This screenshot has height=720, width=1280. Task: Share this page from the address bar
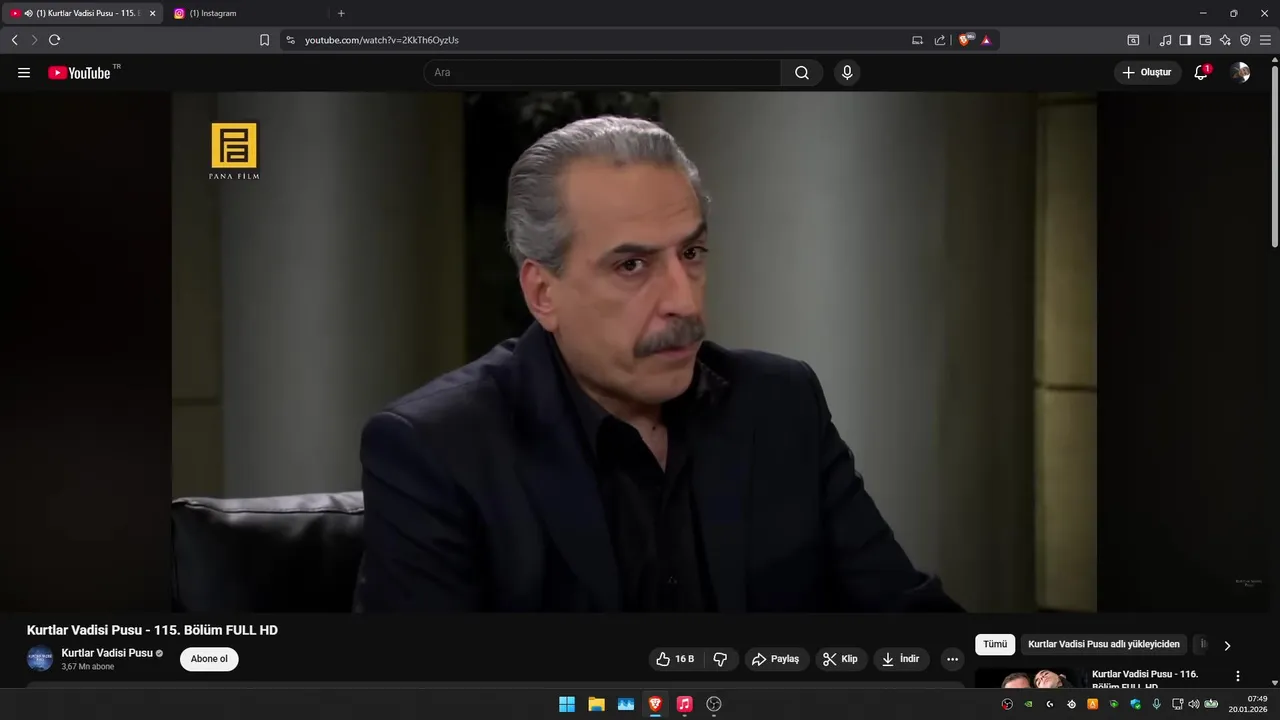click(940, 40)
